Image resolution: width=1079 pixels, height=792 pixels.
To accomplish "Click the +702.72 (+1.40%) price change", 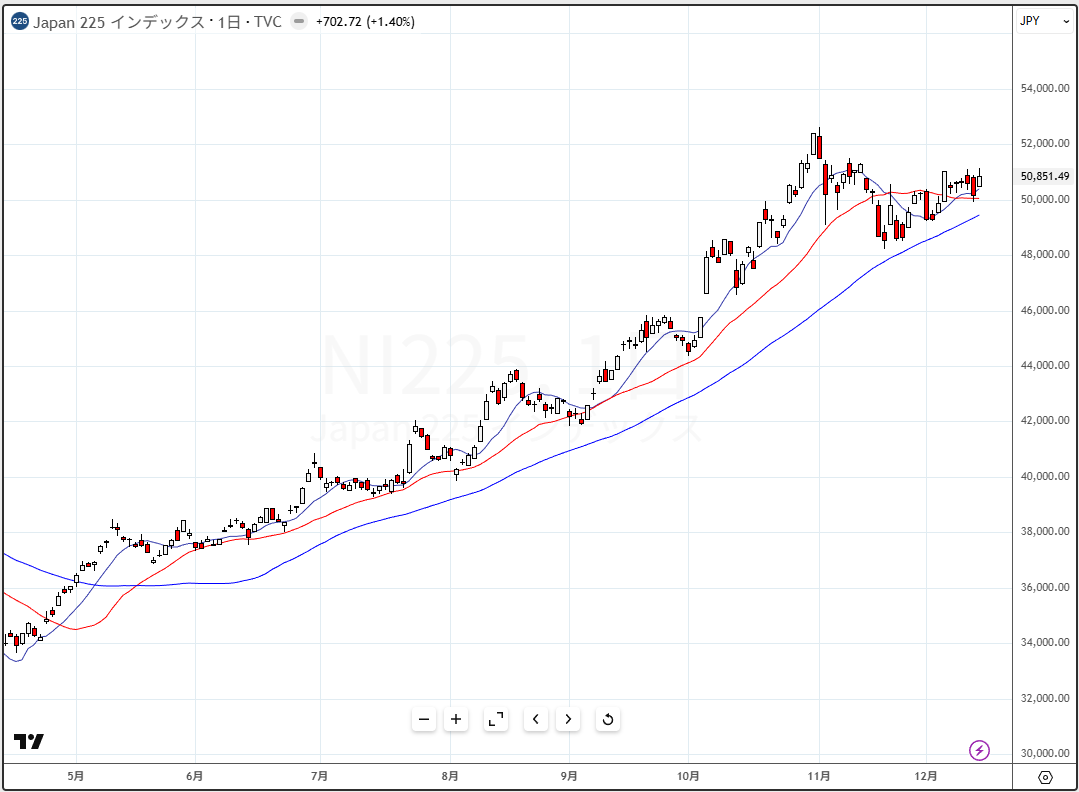I will (365, 22).
